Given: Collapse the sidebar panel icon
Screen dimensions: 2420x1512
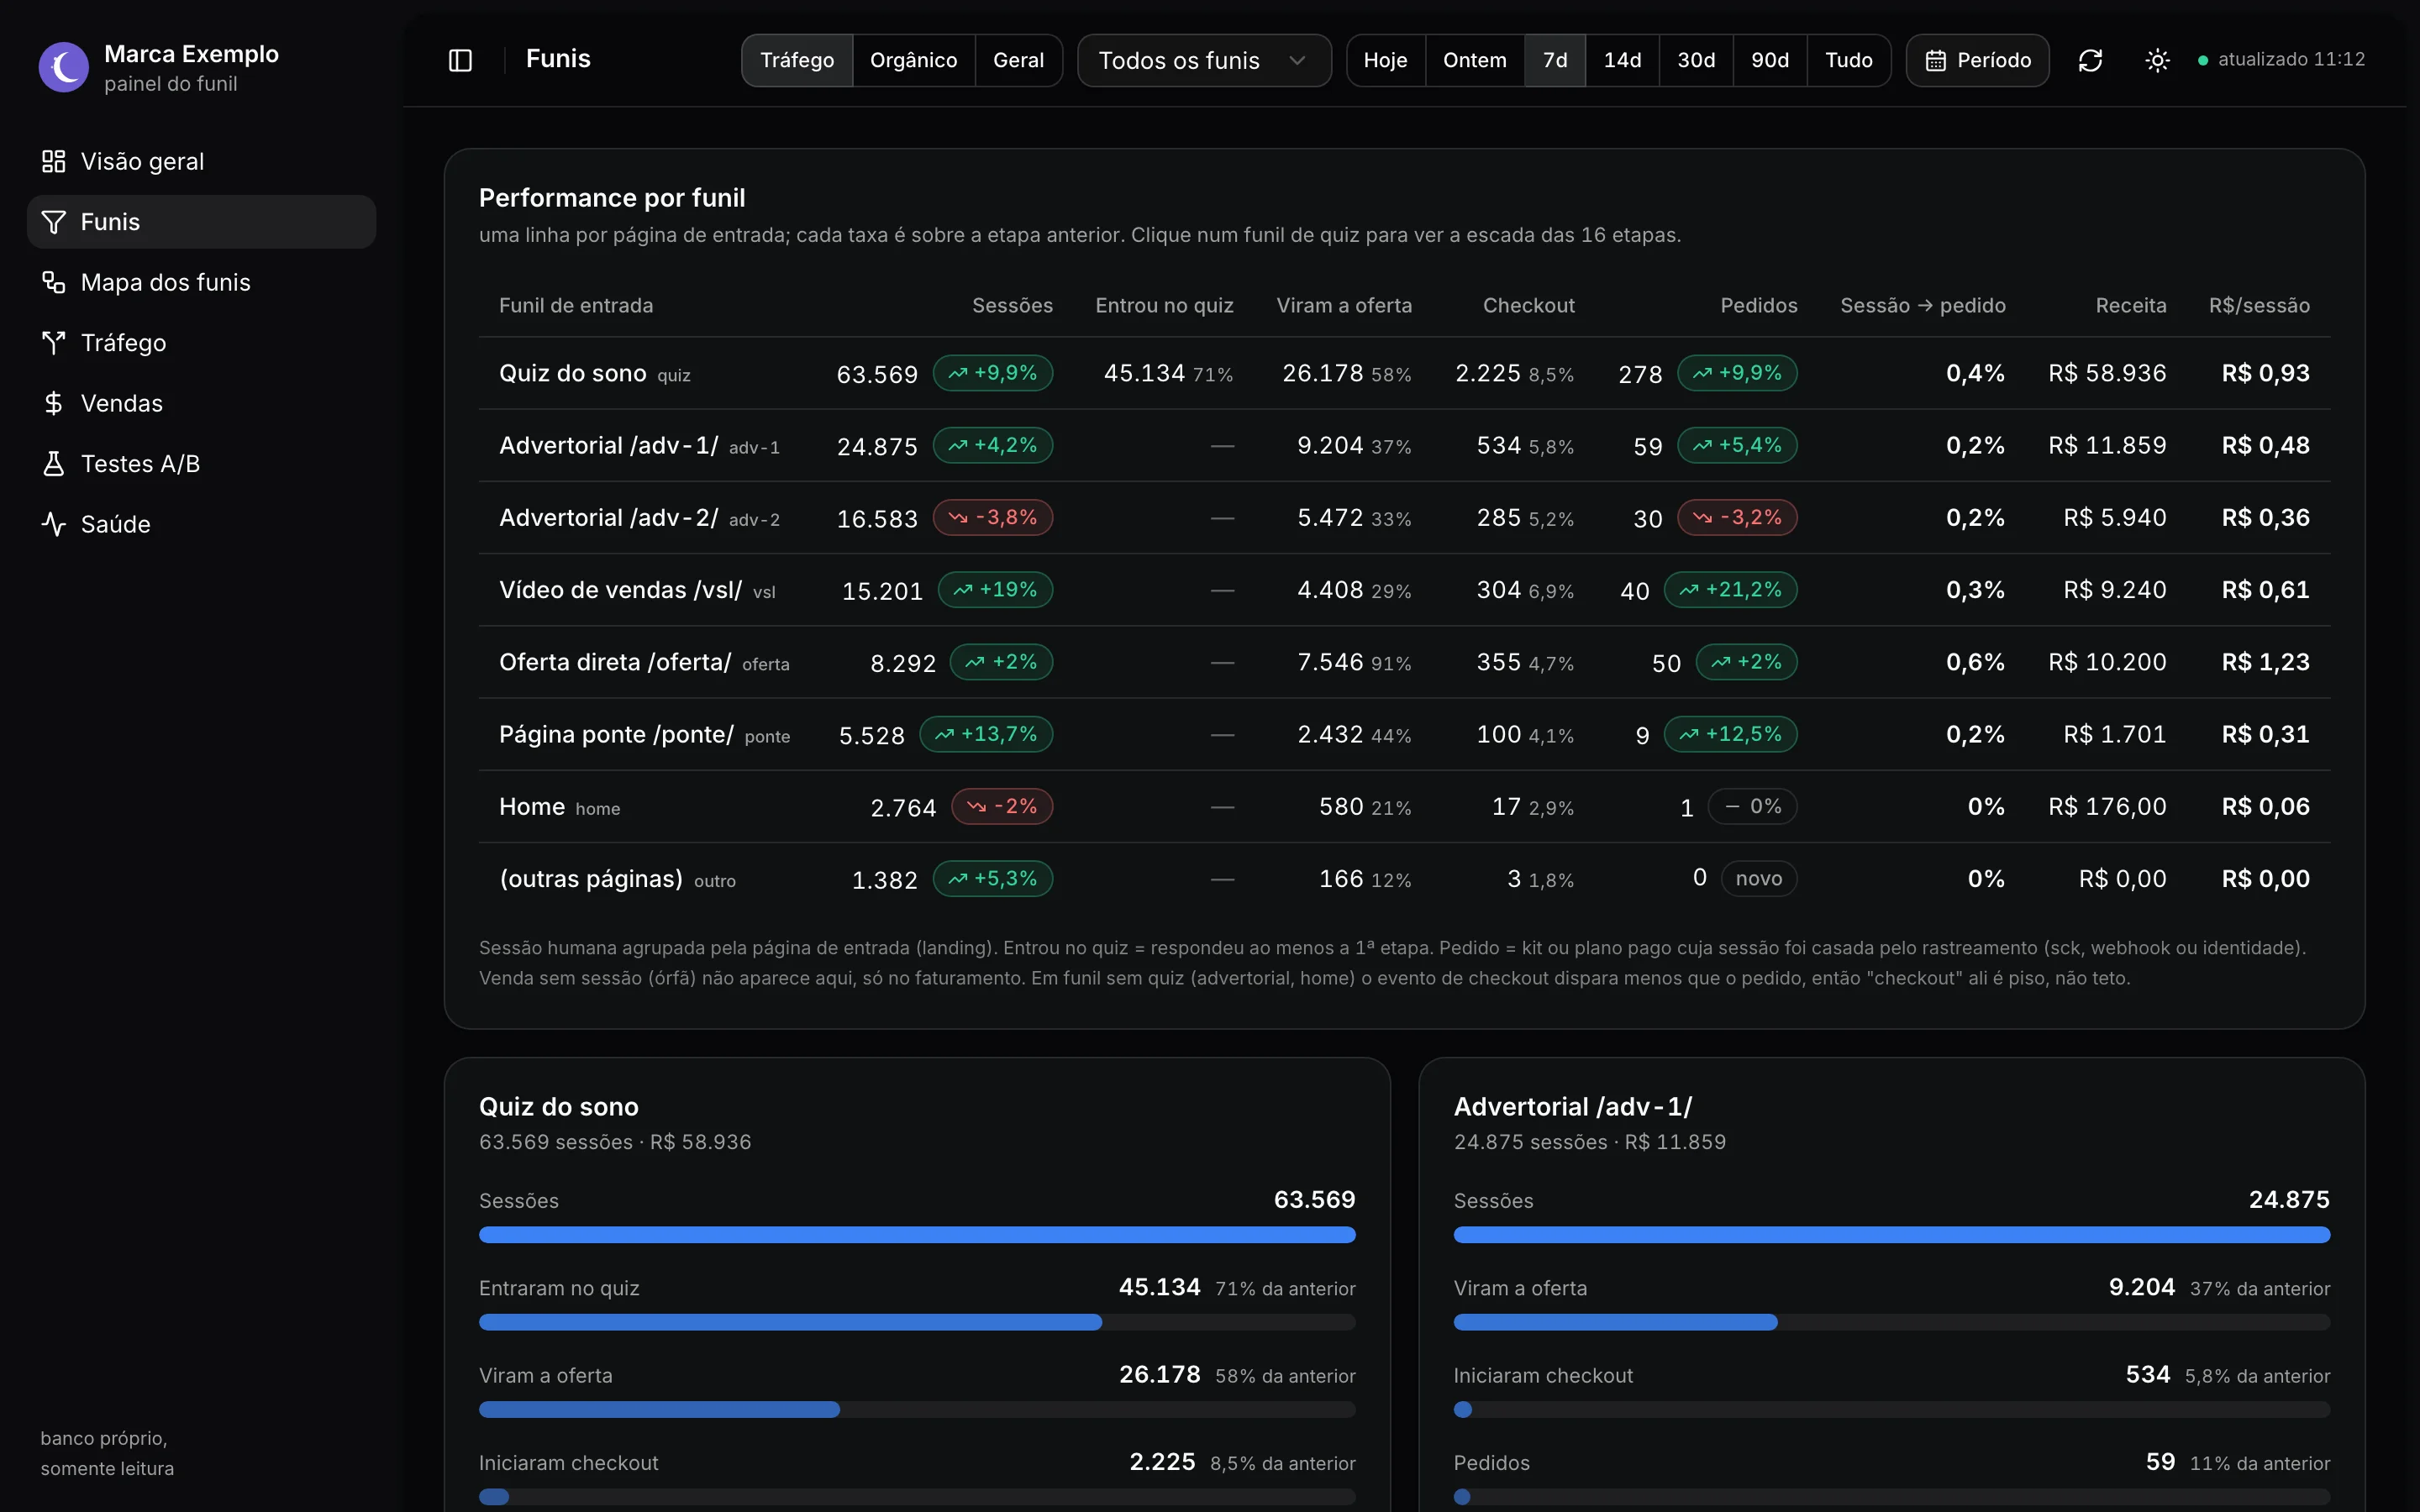Looking at the screenshot, I should tap(460, 60).
